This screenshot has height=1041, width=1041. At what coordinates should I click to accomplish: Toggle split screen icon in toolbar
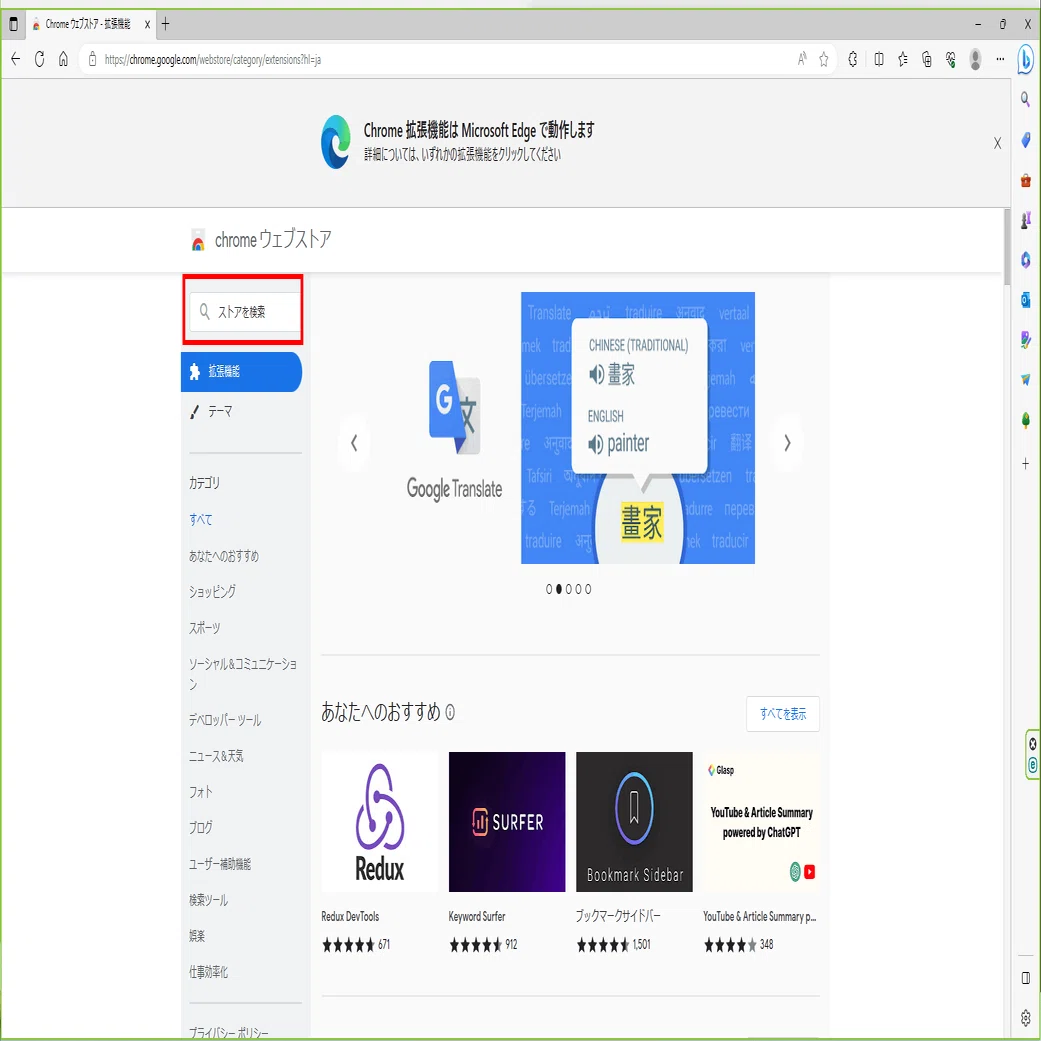click(879, 60)
